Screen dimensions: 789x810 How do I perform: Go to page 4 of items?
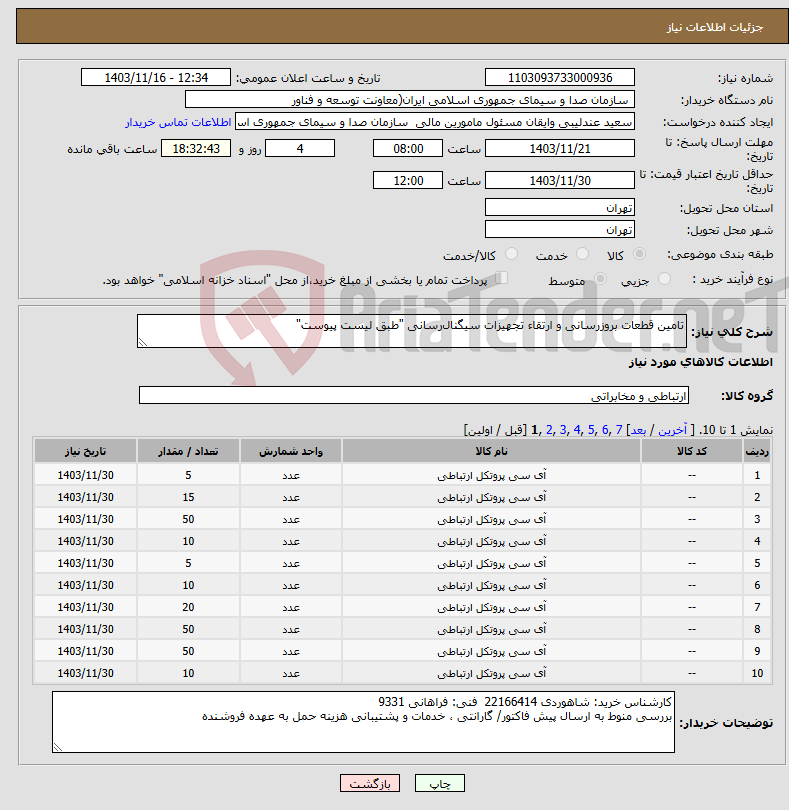577,430
